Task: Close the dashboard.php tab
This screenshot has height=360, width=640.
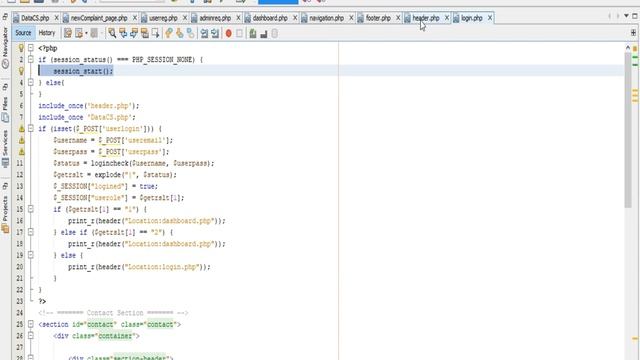Action: (x=295, y=18)
